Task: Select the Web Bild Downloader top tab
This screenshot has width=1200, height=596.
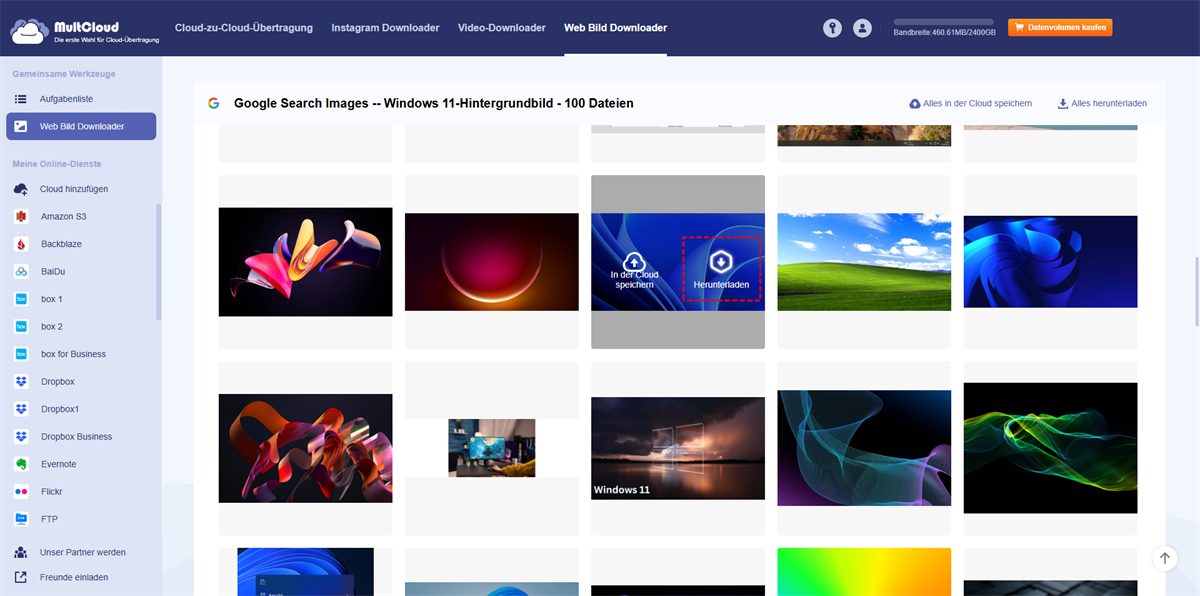Action: tap(615, 28)
